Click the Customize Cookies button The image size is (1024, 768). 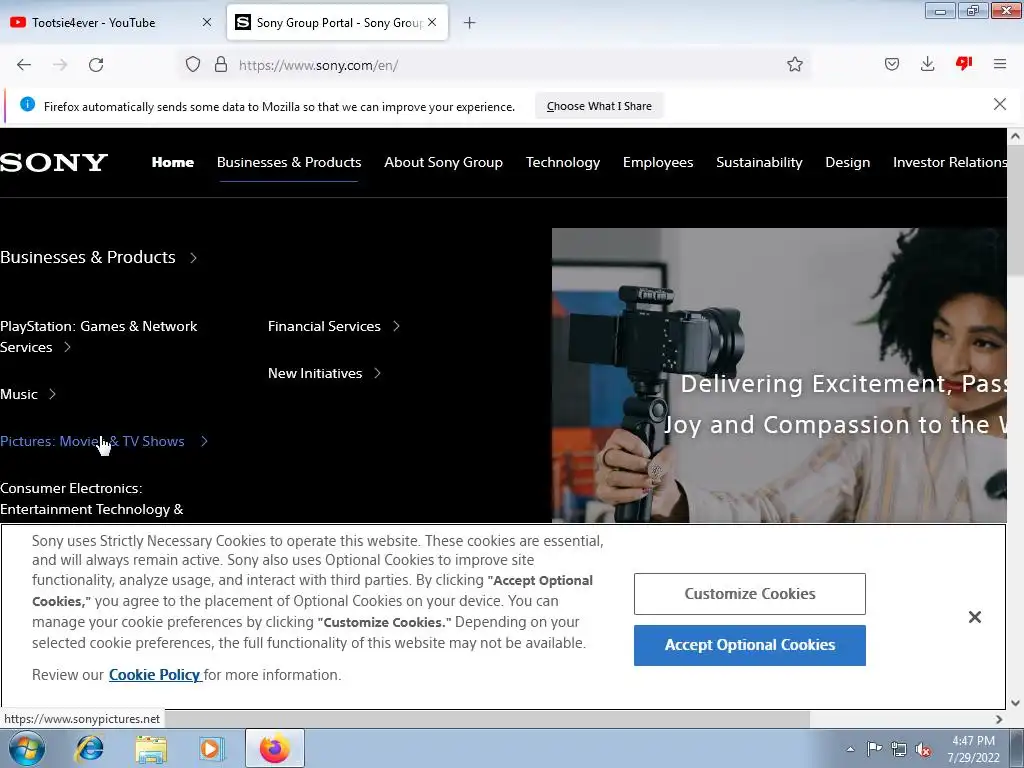[750, 594]
